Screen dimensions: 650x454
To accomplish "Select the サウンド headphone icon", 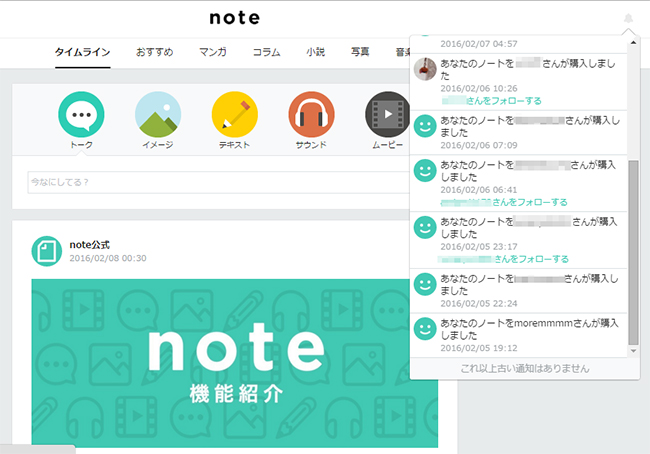I will click(x=311, y=114).
